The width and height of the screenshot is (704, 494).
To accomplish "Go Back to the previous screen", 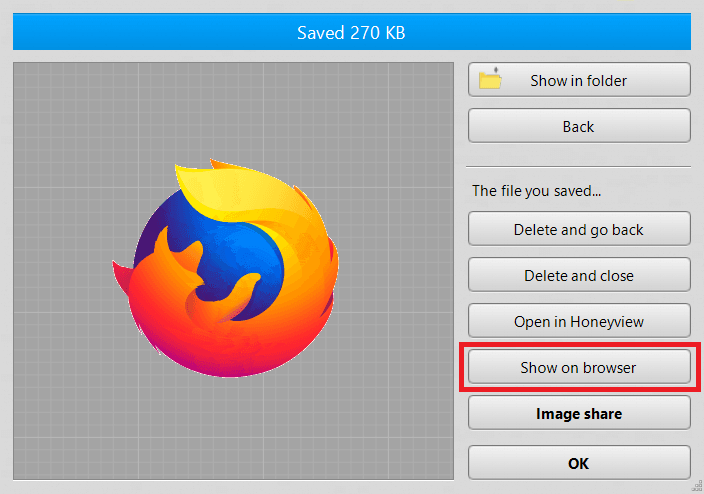I will [579, 127].
